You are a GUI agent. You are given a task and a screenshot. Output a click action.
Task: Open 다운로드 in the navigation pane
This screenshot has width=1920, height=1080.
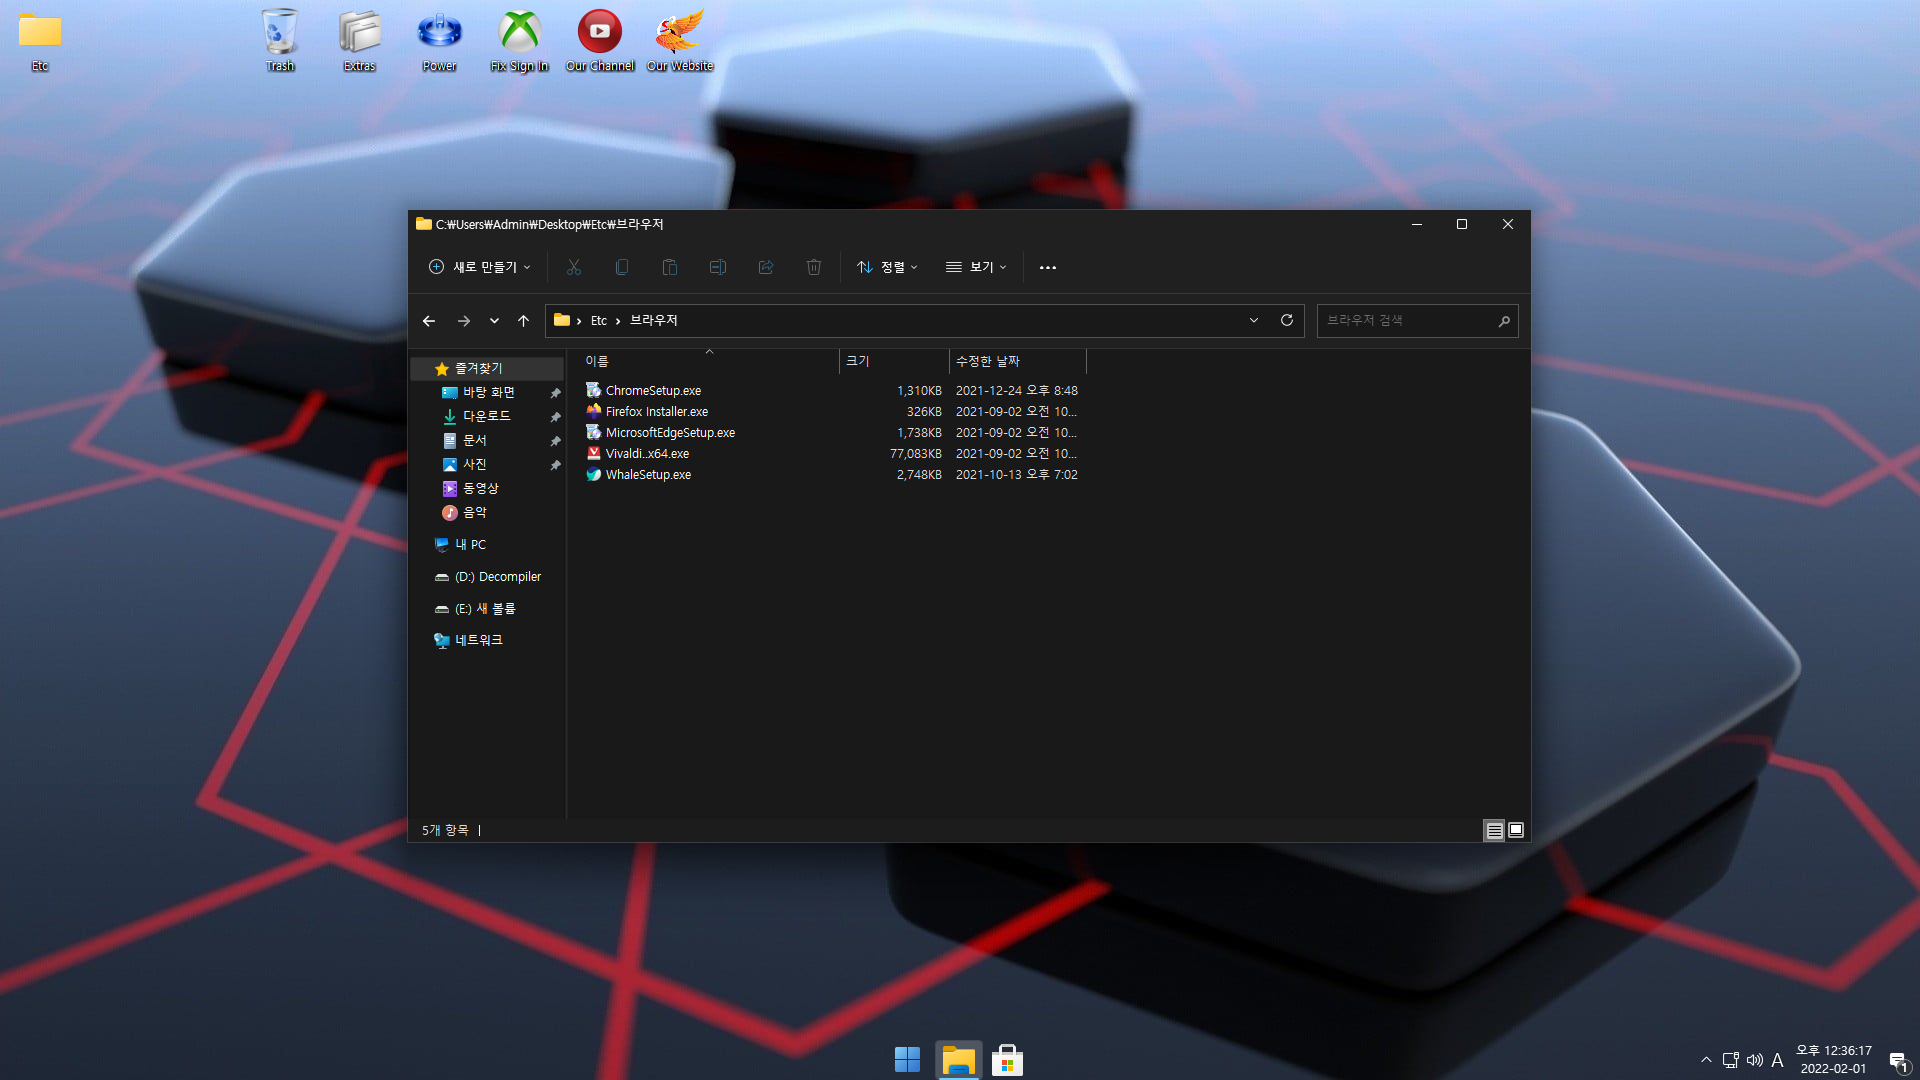click(x=486, y=416)
